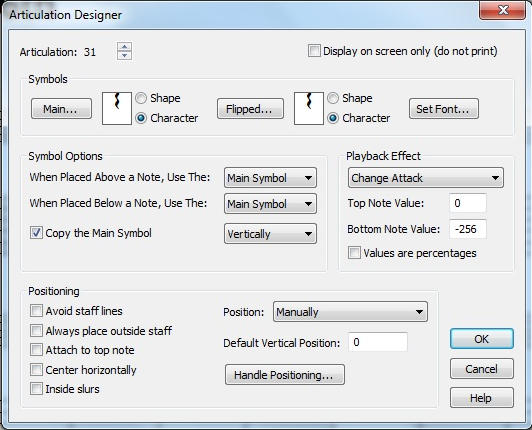Check Attach to top note

[36, 350]
